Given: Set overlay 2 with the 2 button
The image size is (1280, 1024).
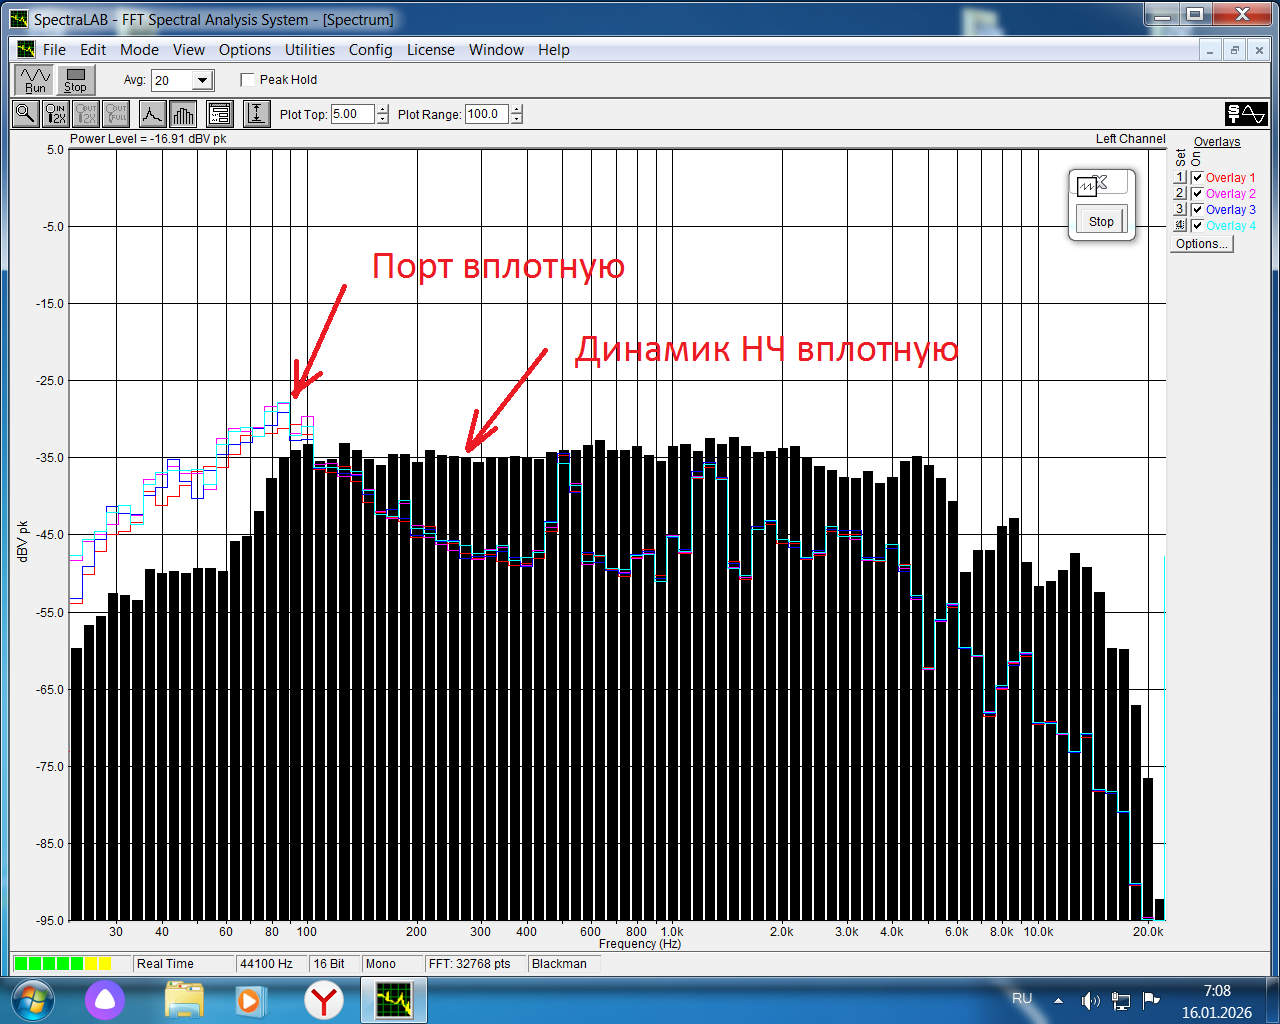Looking at the screenshot, I should point(1180,193).
